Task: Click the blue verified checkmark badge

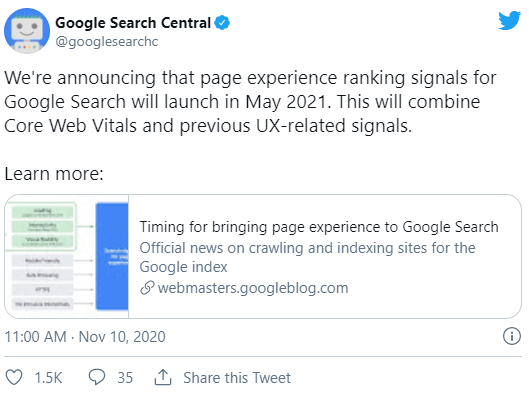Action: point(222,23)
